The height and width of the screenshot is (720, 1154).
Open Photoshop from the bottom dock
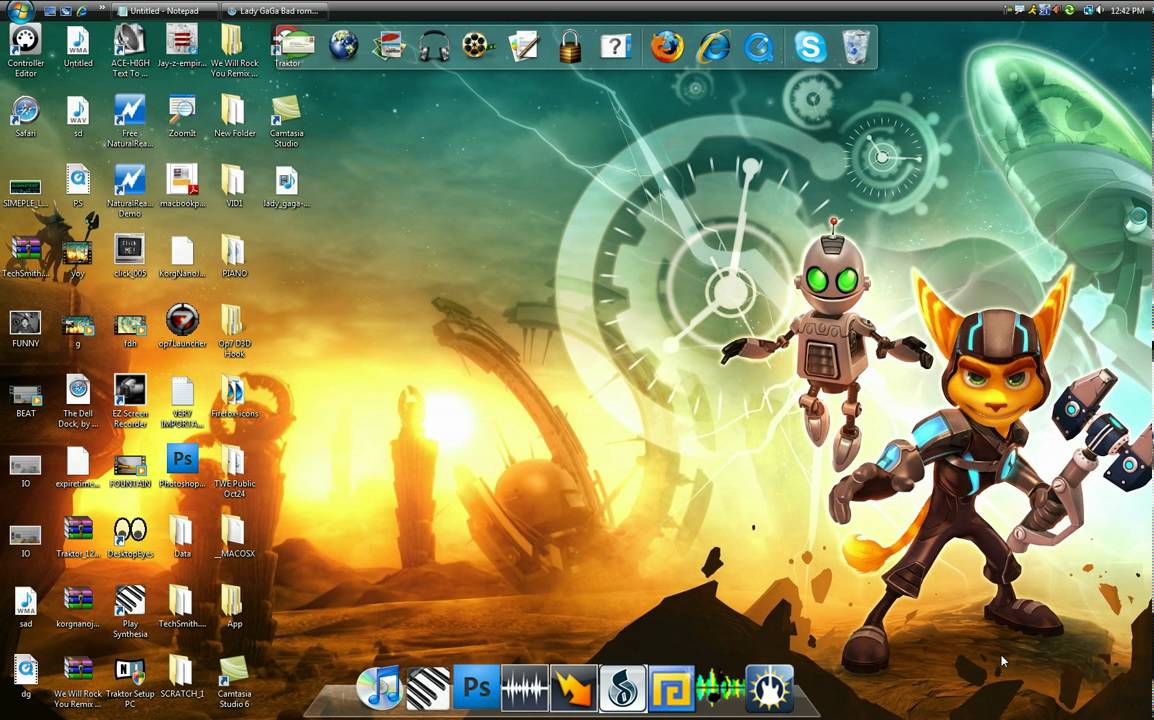[476, 688]
